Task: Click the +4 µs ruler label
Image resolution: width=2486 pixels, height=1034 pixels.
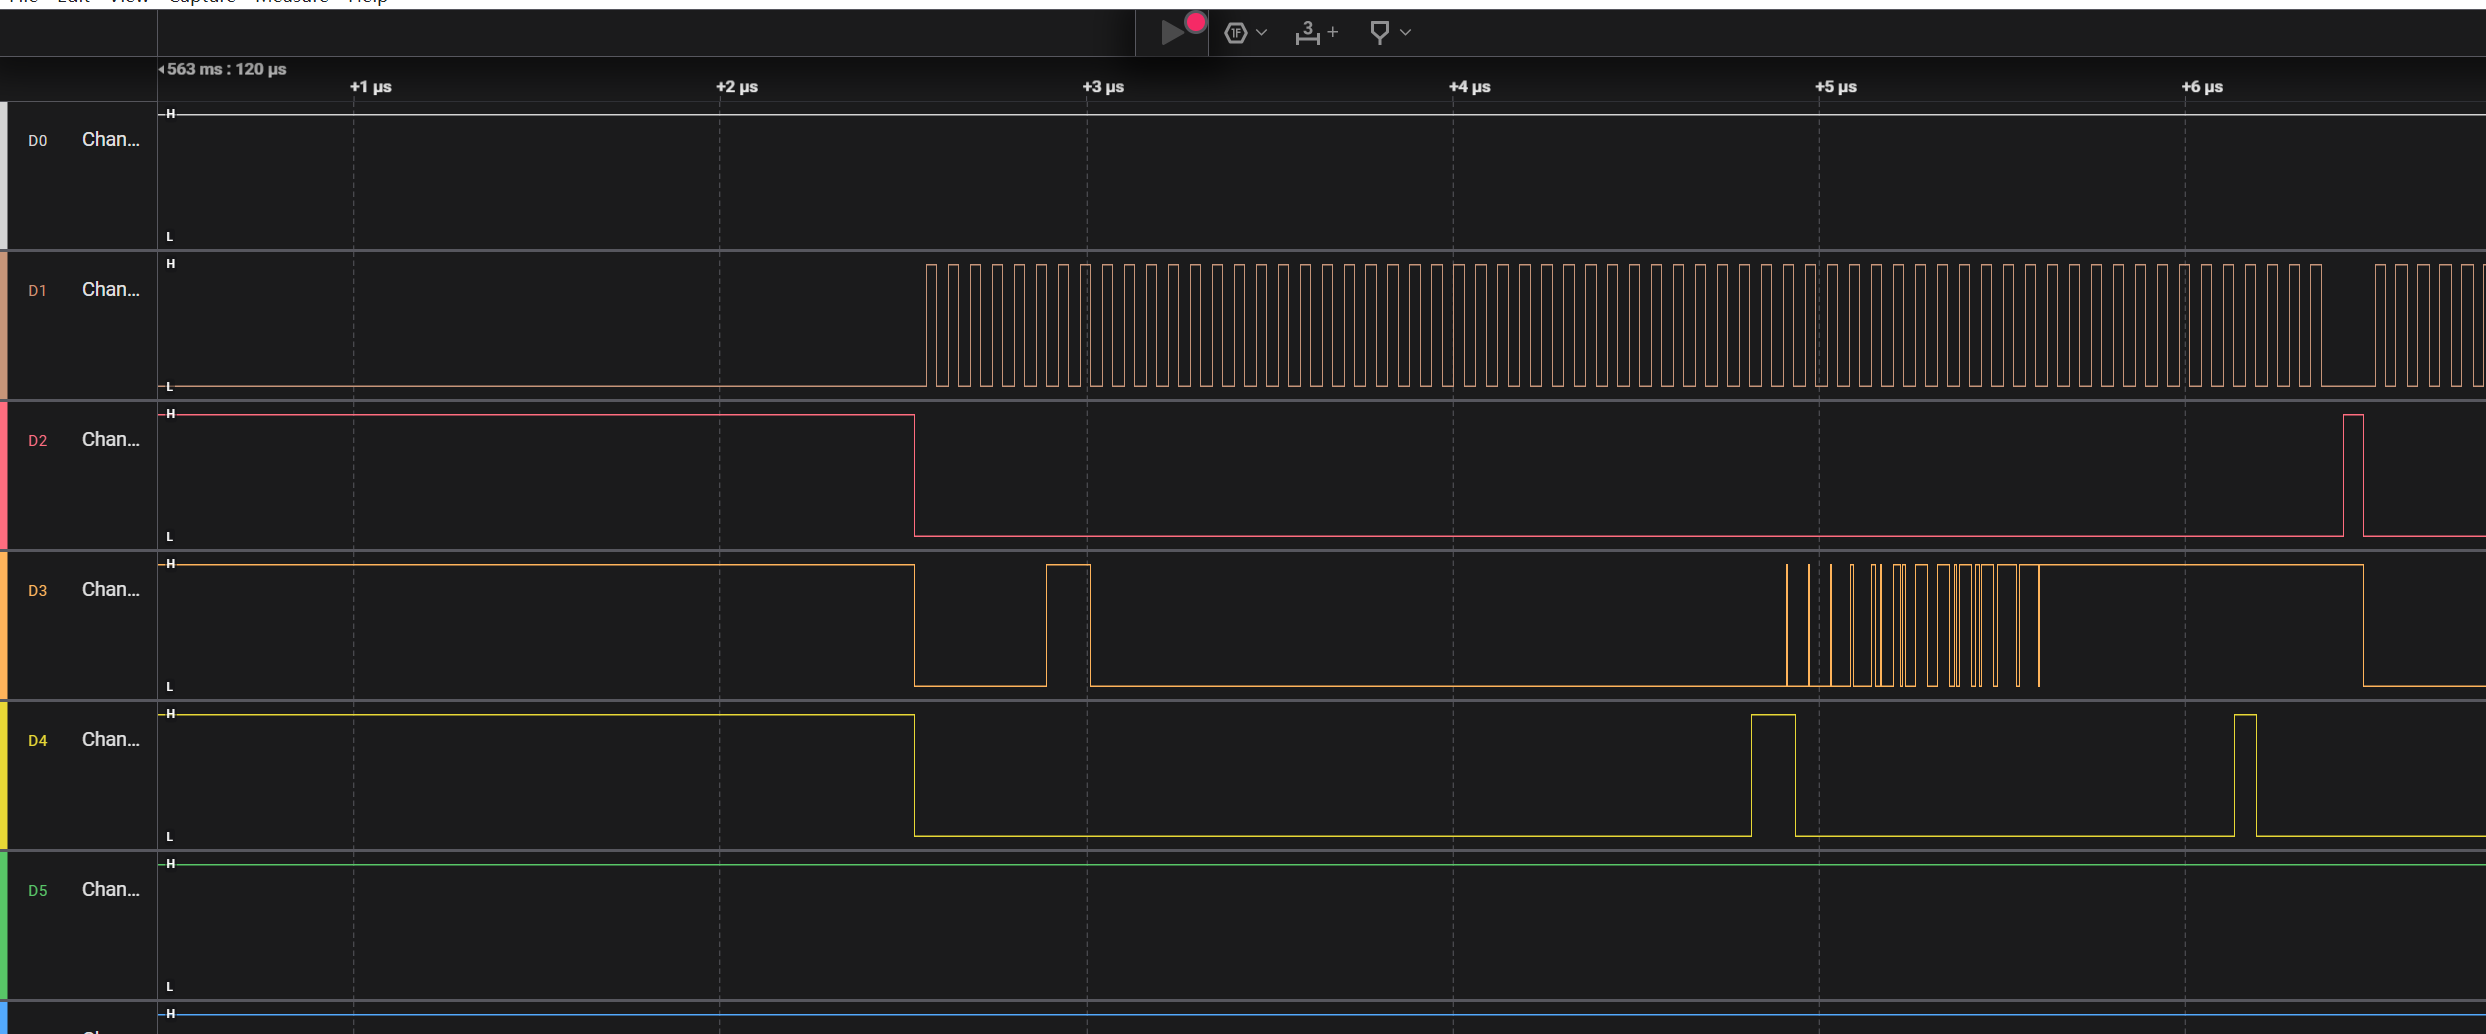Action: (1469, 87)
